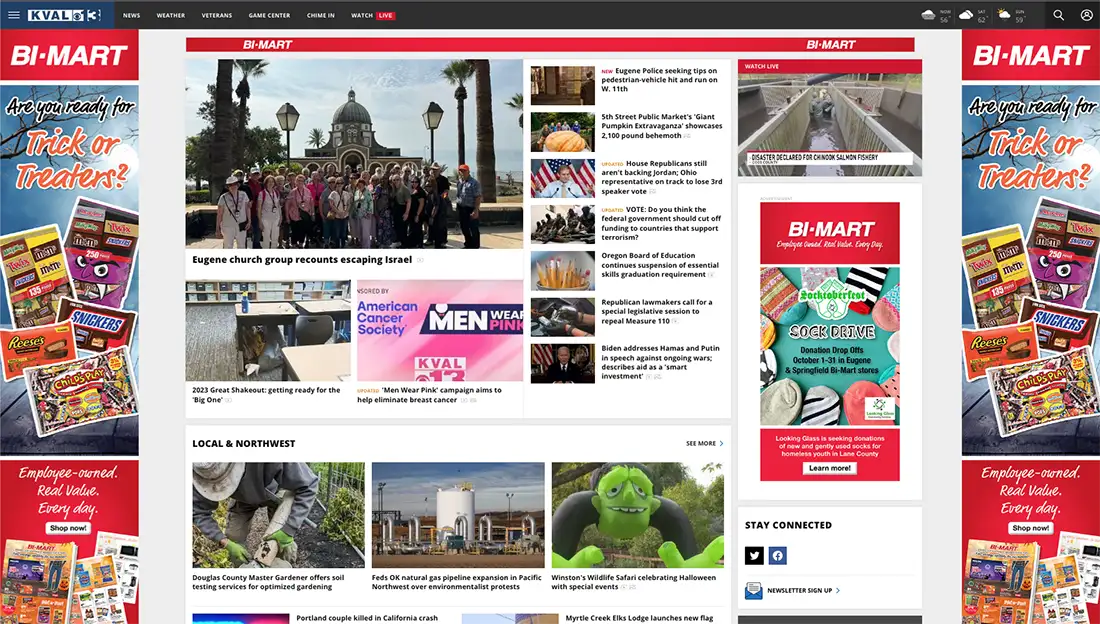Open the Weather menu
This screenshot has height=624, width=1100.
(170, 15)
